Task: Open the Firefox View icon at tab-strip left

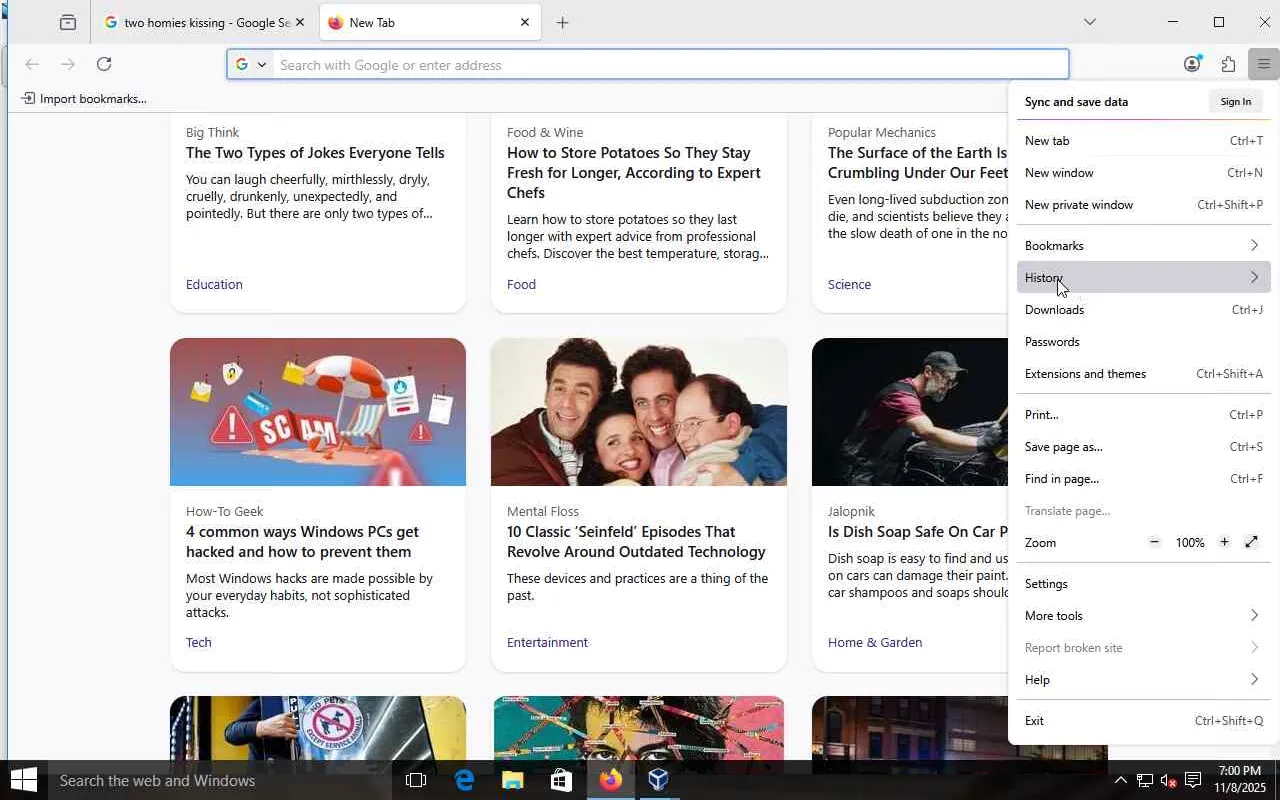Action: point(68,22)
